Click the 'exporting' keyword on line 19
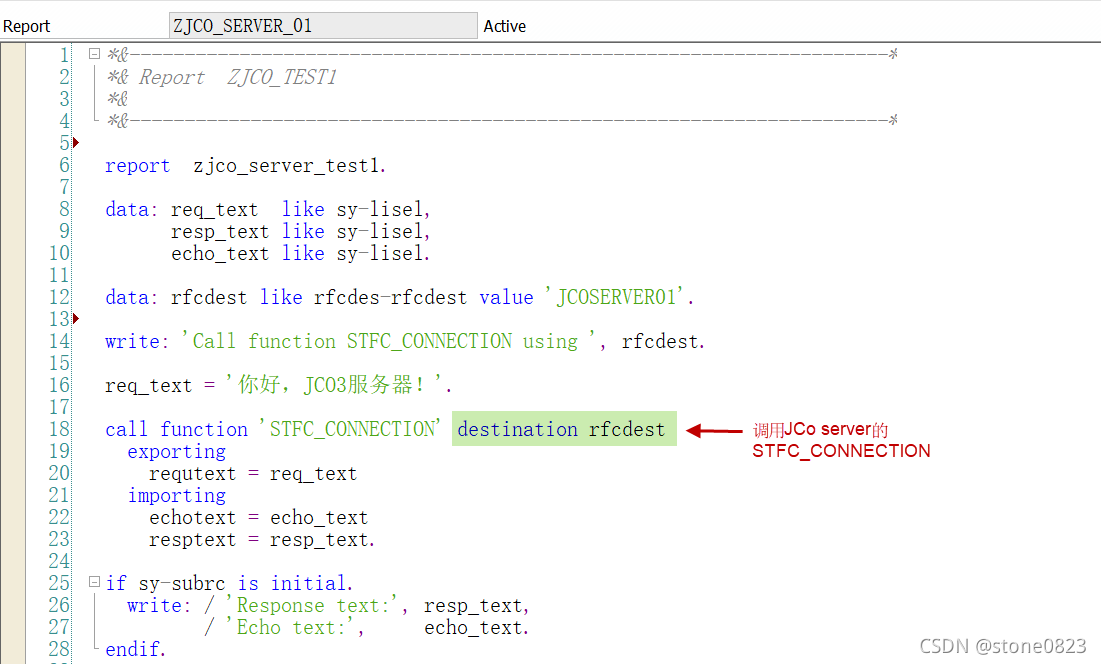Screen dimensions: 1101x664 click(x=176, y=451)
